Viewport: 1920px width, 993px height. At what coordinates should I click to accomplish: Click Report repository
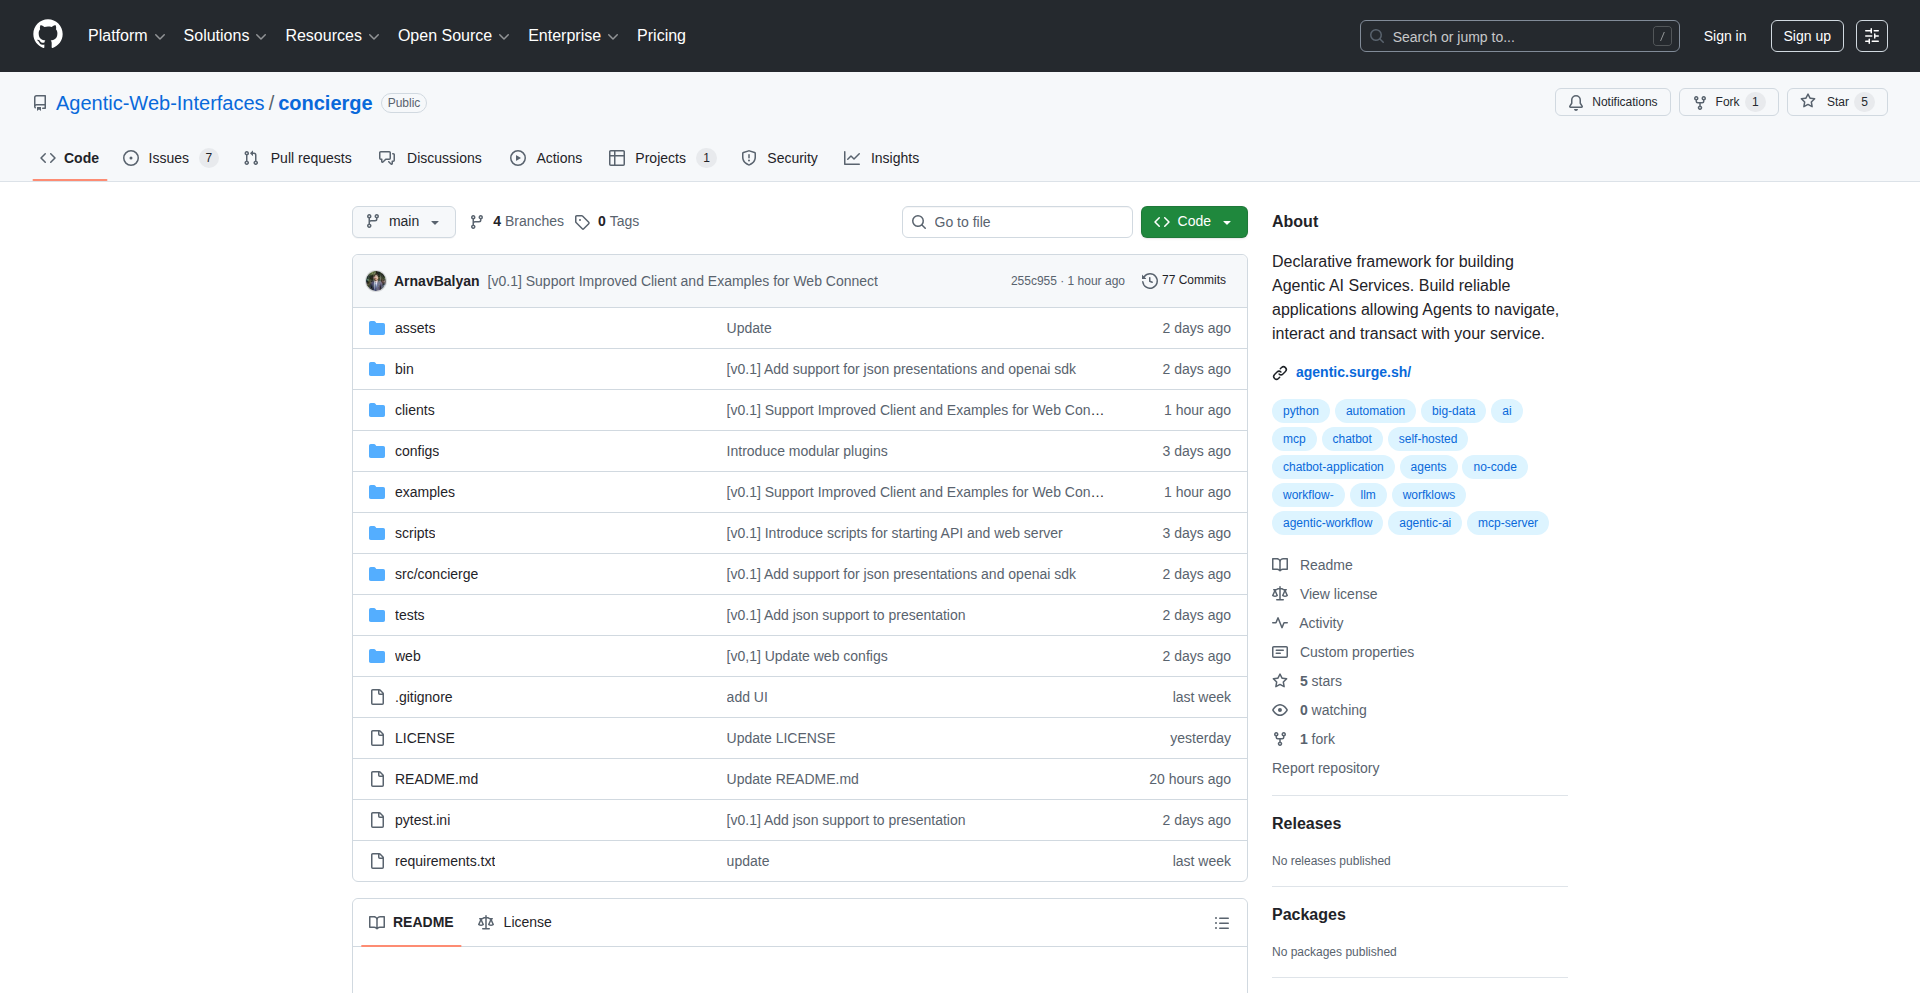click(x=1325, y=767)
